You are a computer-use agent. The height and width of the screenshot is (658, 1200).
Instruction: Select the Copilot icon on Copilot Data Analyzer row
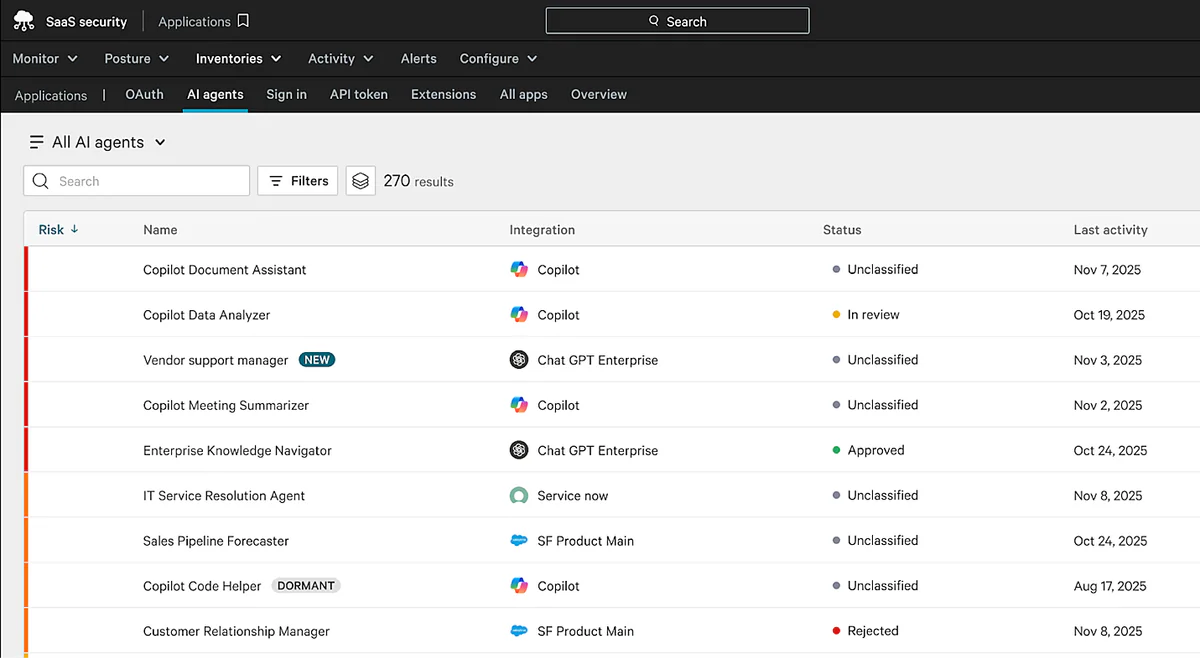click(x=519, y=314)
